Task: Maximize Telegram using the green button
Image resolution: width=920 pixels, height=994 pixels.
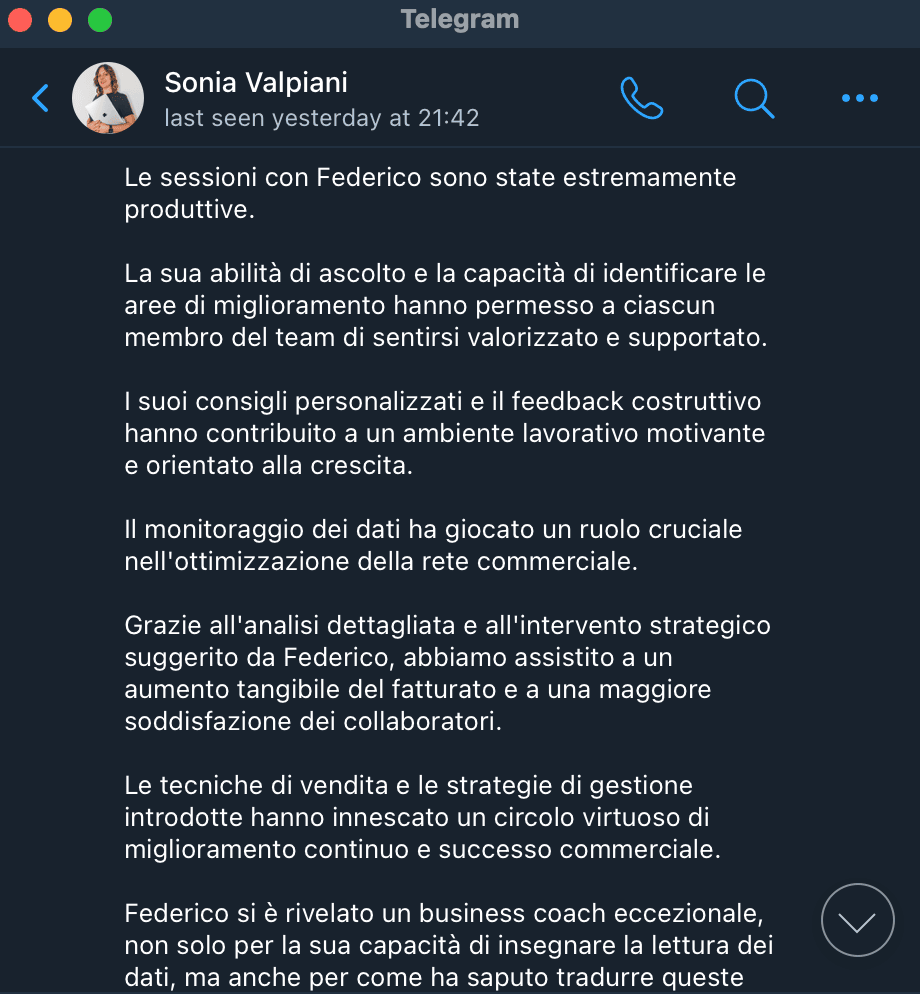Action: (x=100, y=20)
